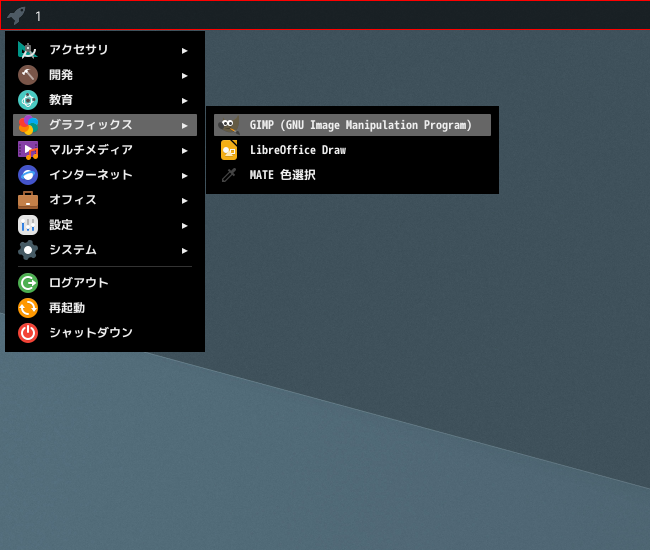Screen dimensions: 650x550
Task: Open the オフィス menu entry
Action: pyautogui.click(x=105, y=200)
